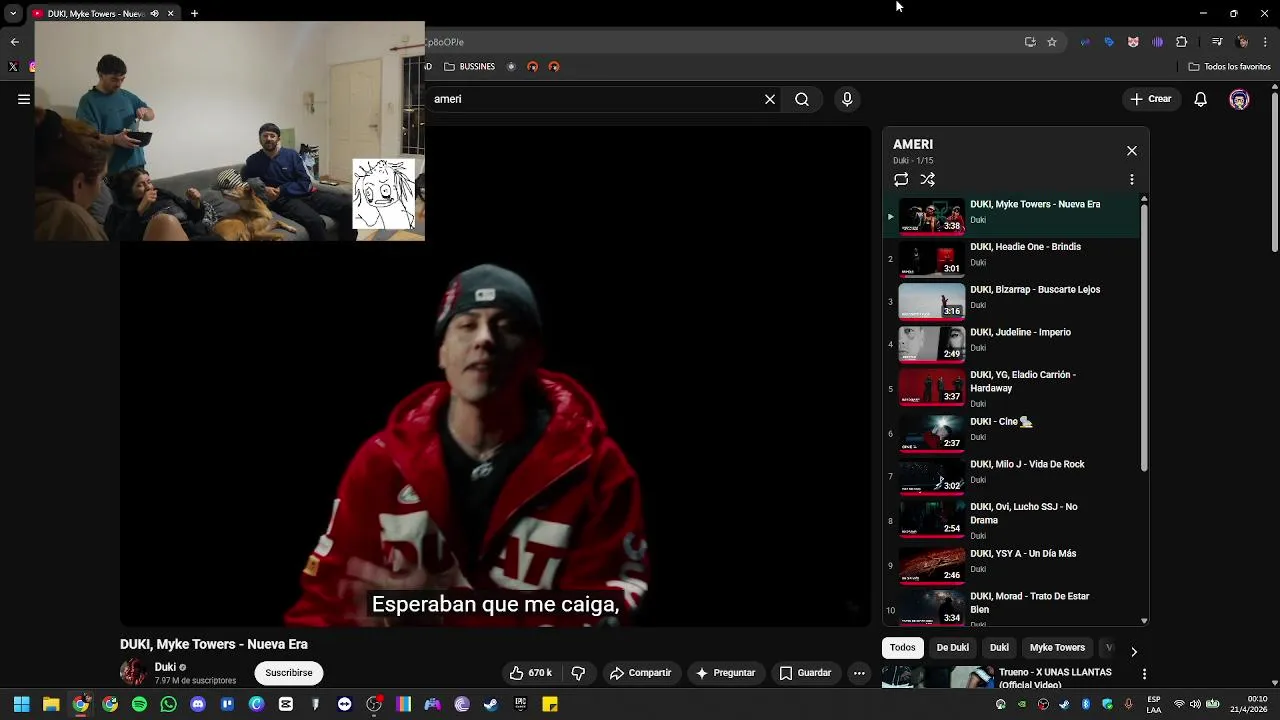Play DUKI, YG, Eladio Carrión - Hardaway
This screenshot has width=1280, height=720.
click(1011, 388)
